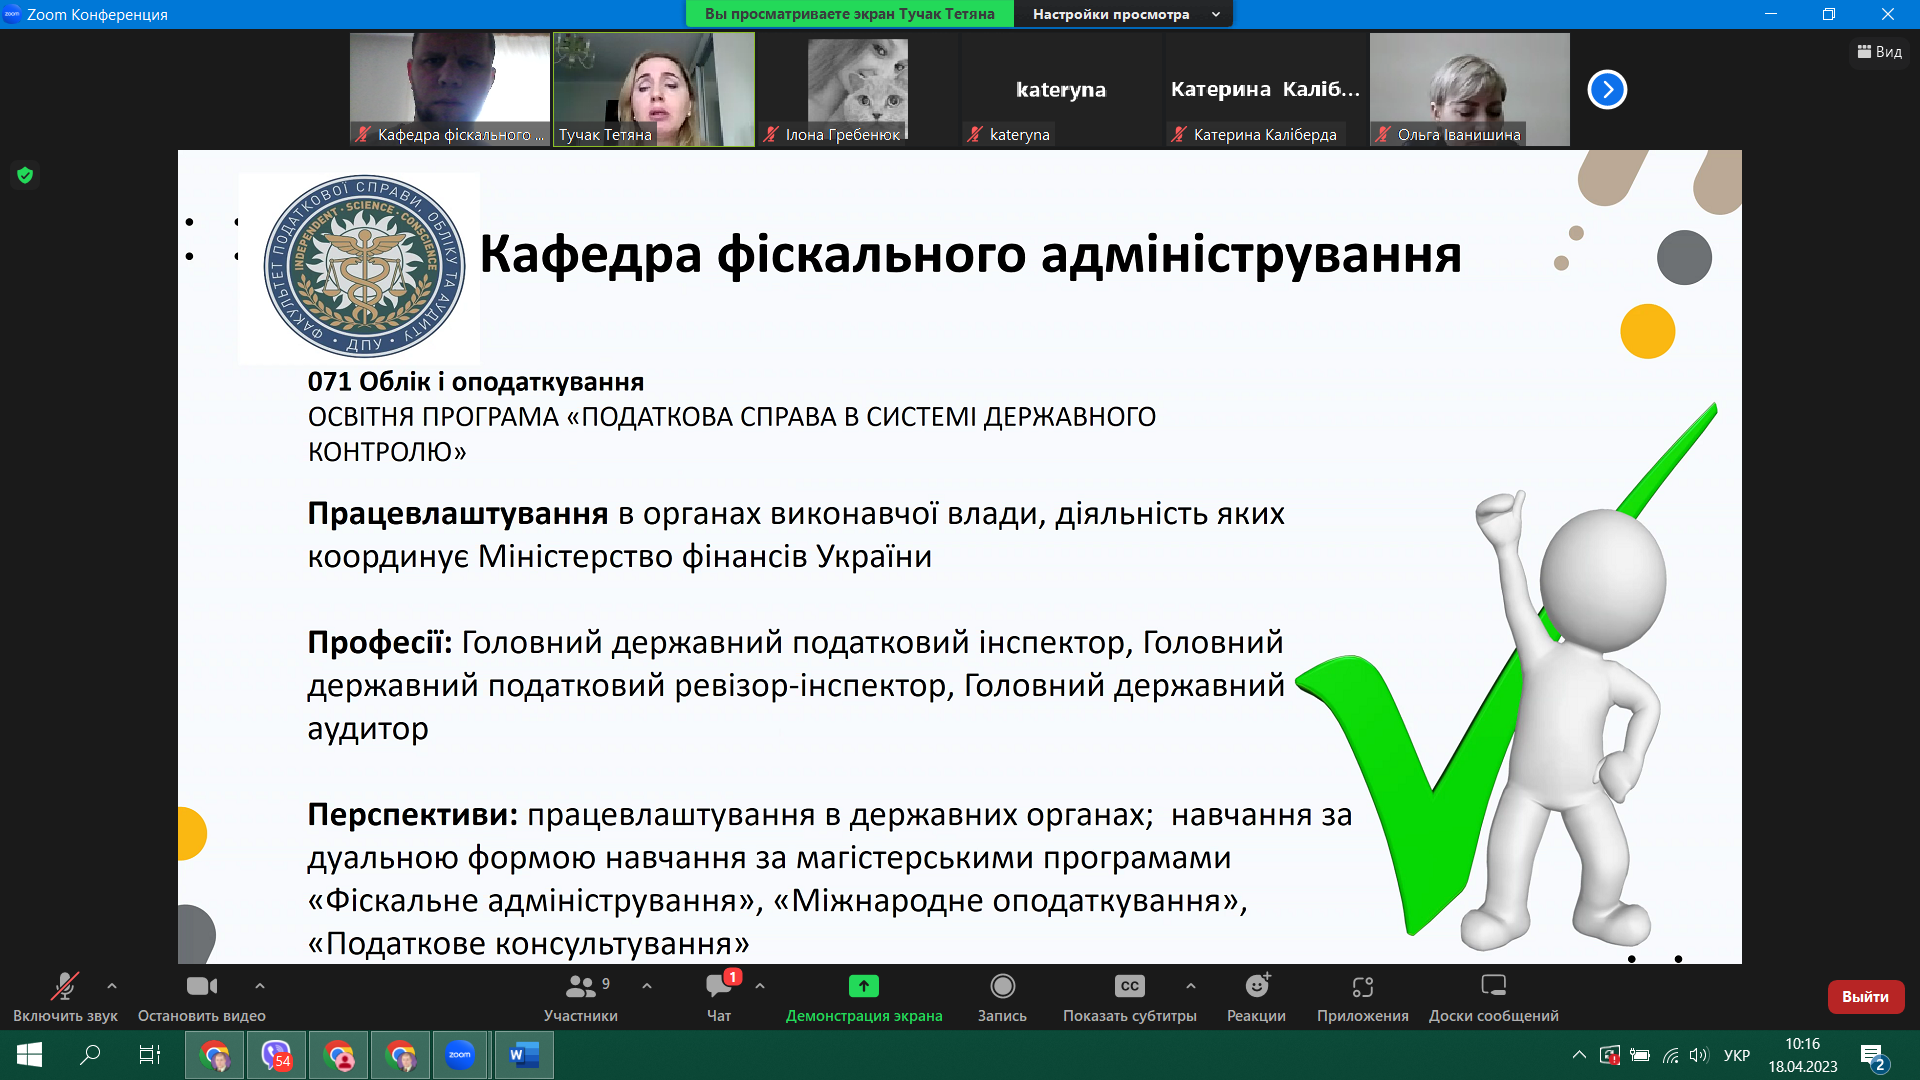
Task: Open Реакции reactions menu
Action: coord(1257,998)
